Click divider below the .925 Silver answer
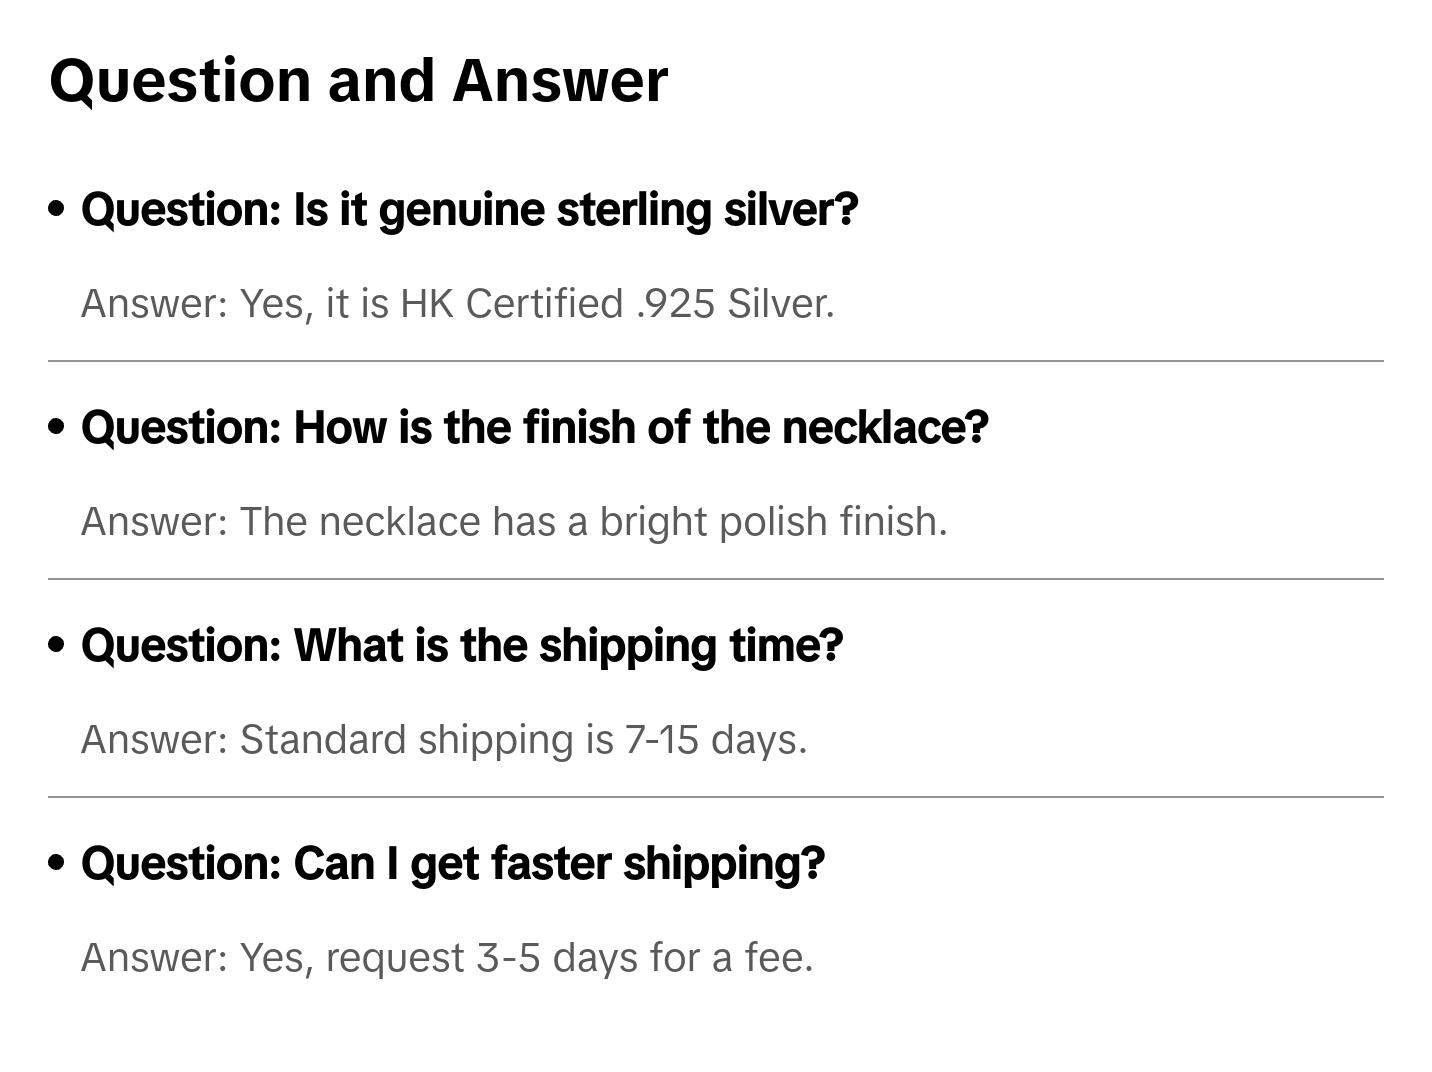This screenshot has height=1072, width=1432. [x=715, y=361]
